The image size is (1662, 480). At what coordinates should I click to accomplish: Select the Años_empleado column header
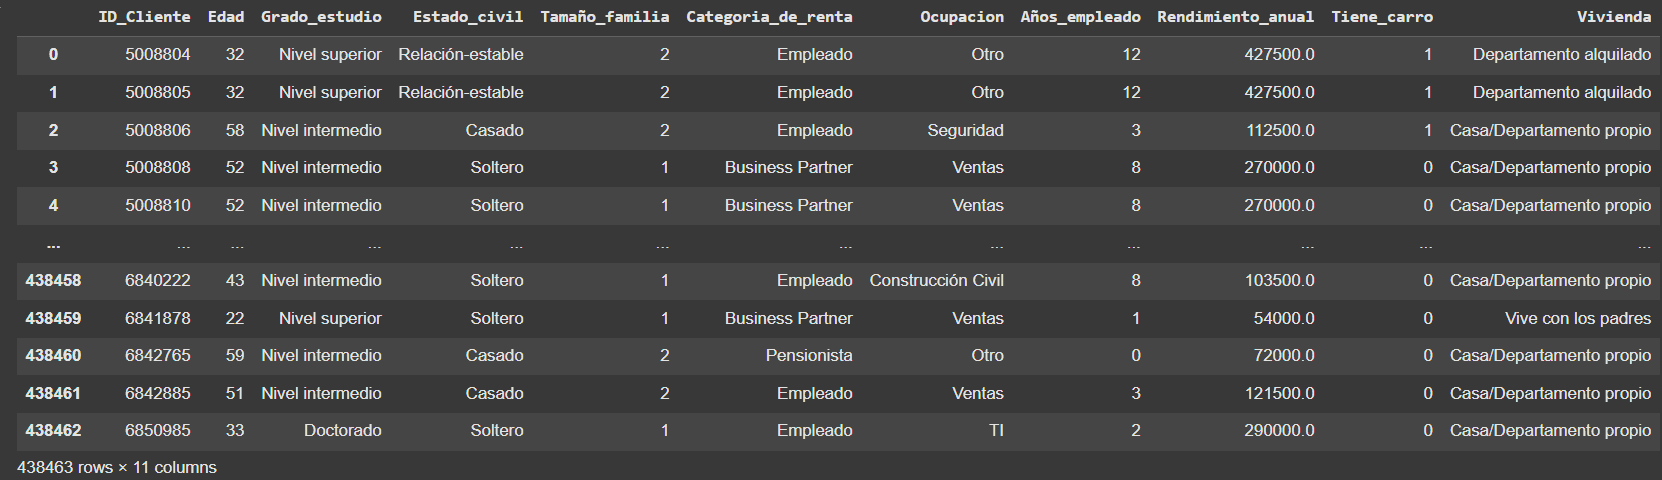tap(1080, 17)
